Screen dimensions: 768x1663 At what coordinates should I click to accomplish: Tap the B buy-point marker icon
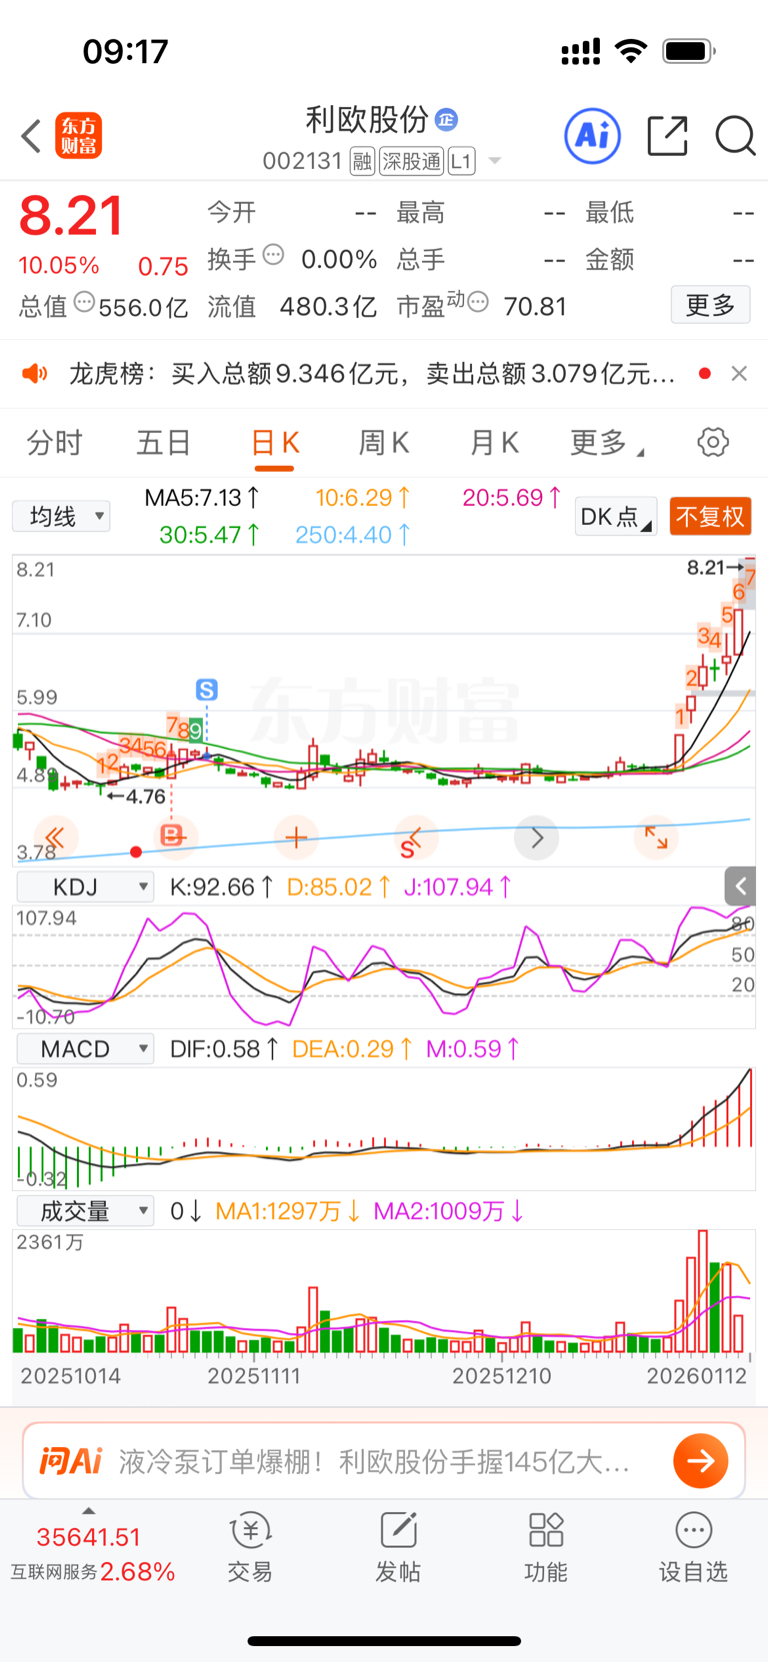point(173,835)
